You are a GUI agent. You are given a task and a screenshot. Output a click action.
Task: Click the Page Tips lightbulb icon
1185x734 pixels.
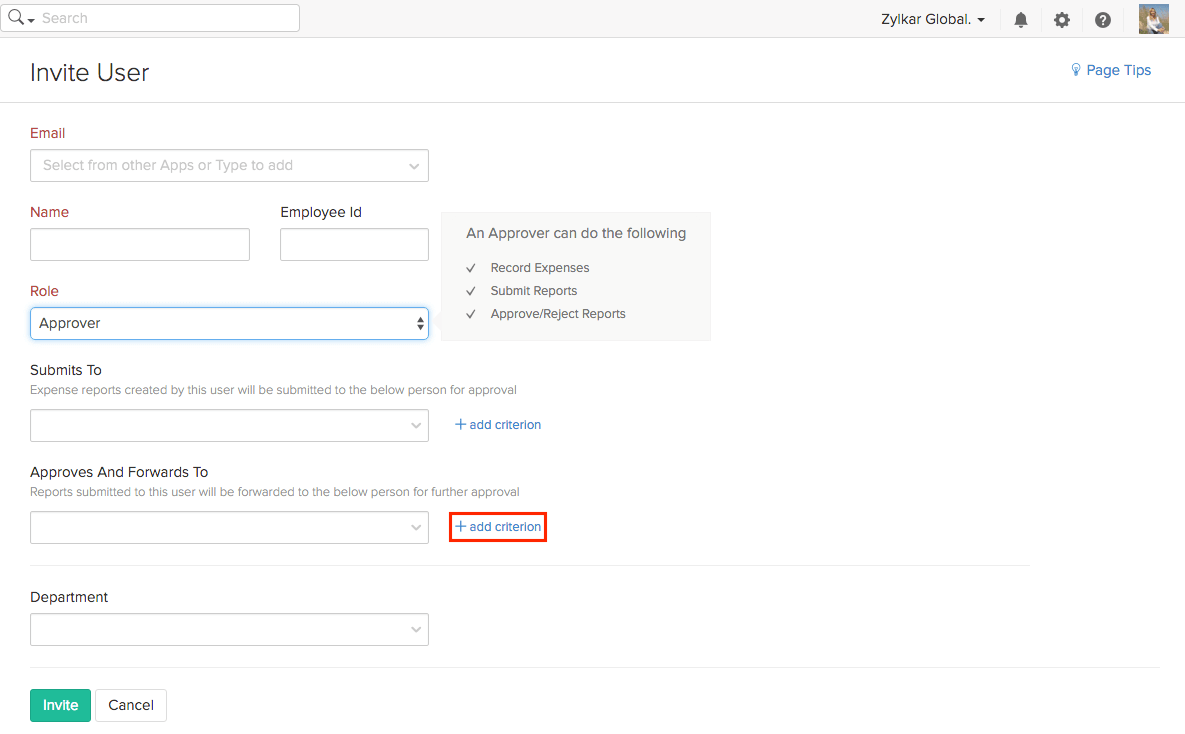click(x=1076, y=70)
